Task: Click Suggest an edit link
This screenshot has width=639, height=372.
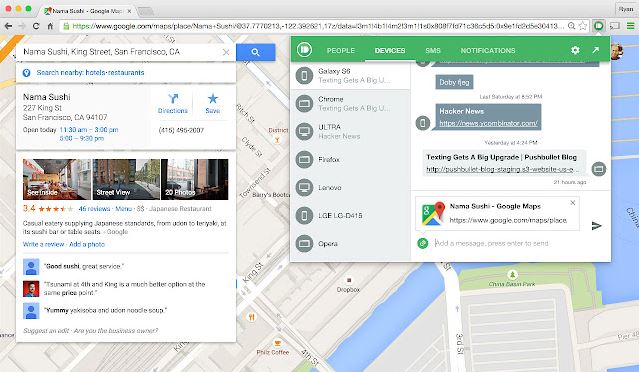Action: (x=46, y=330)
